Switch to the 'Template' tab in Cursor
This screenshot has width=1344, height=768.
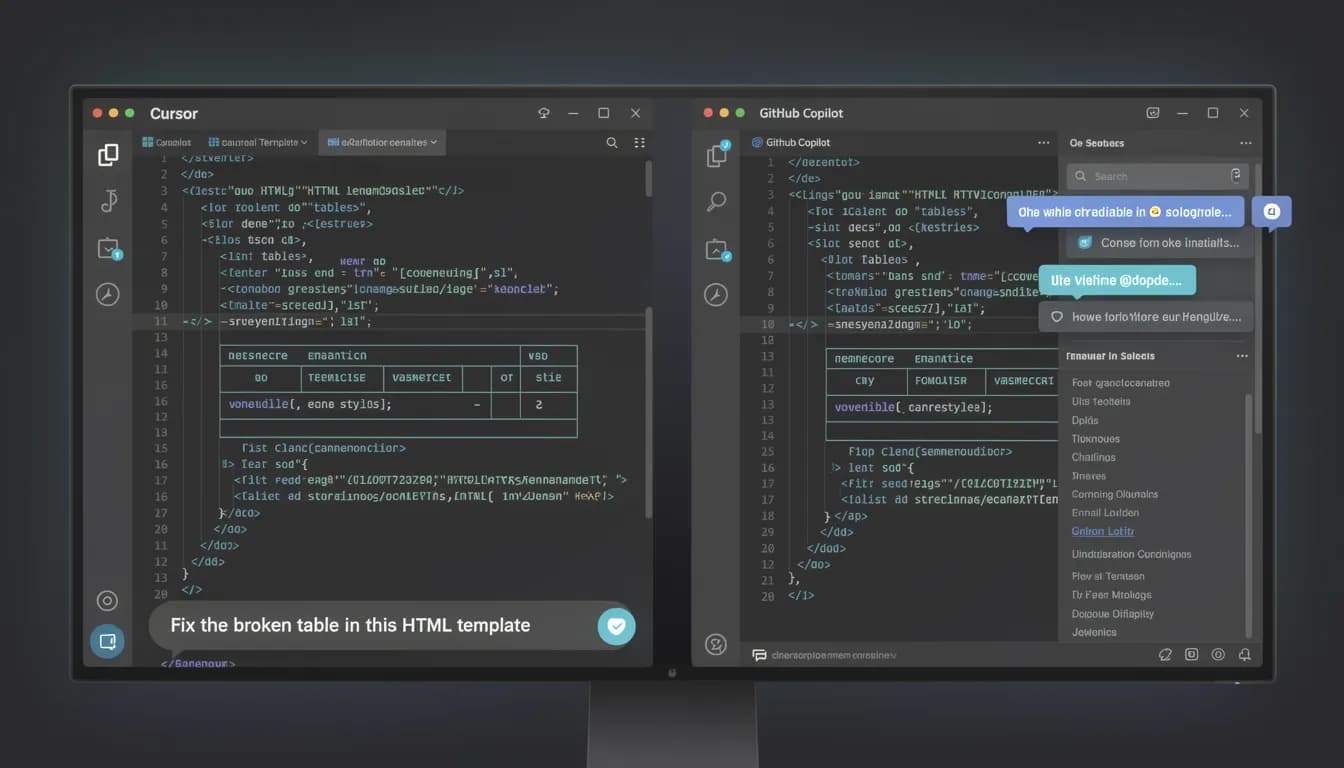259,143
